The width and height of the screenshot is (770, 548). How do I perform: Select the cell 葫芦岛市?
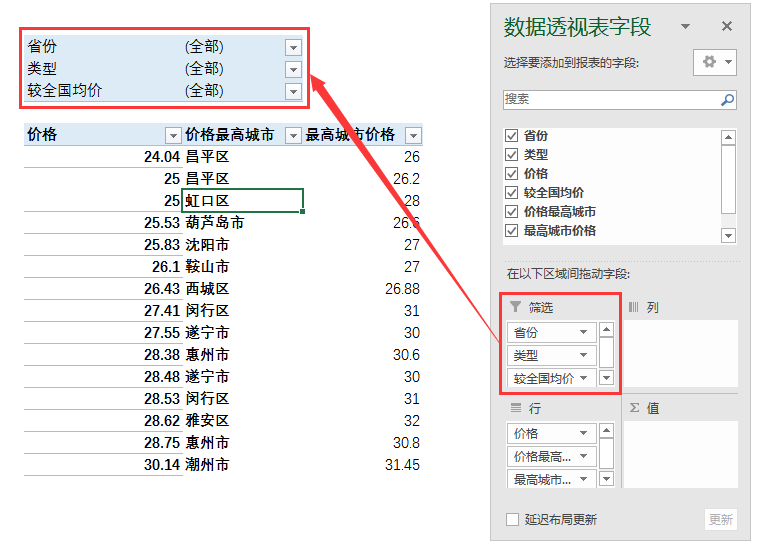click(x=243, y=222)
